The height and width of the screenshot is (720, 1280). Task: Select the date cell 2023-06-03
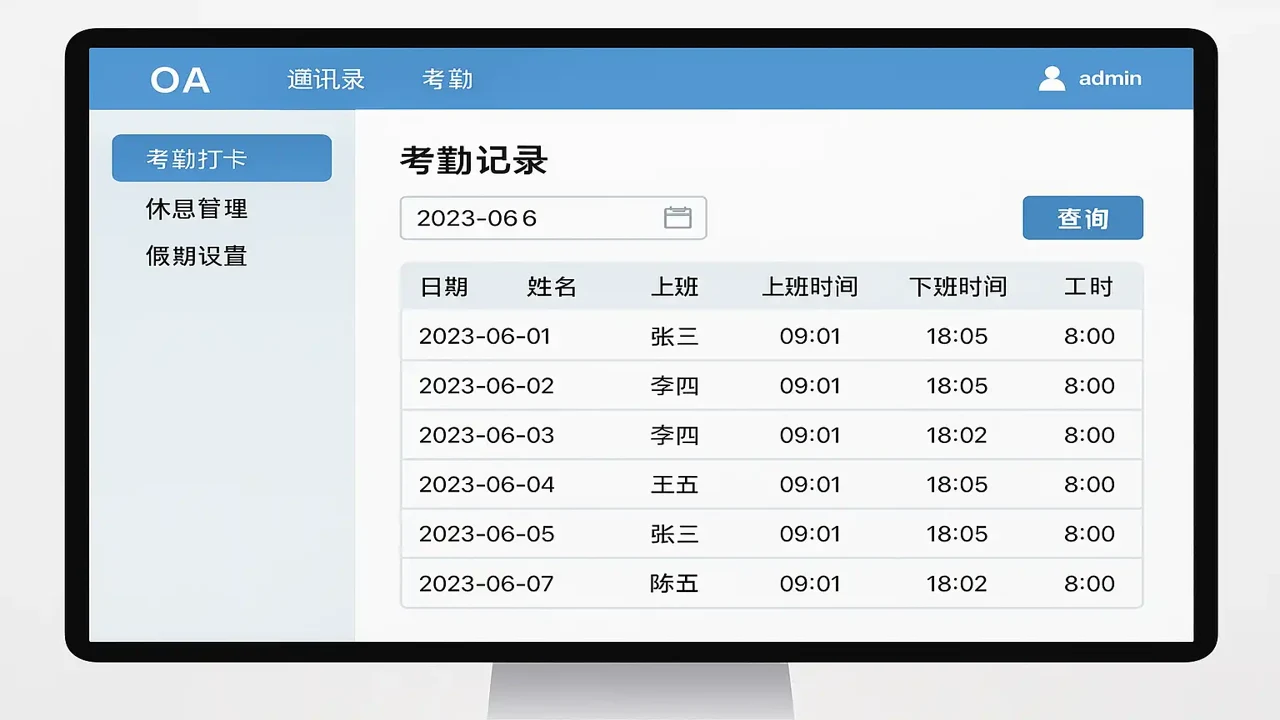pyautogui.click(x=486, y=435)
